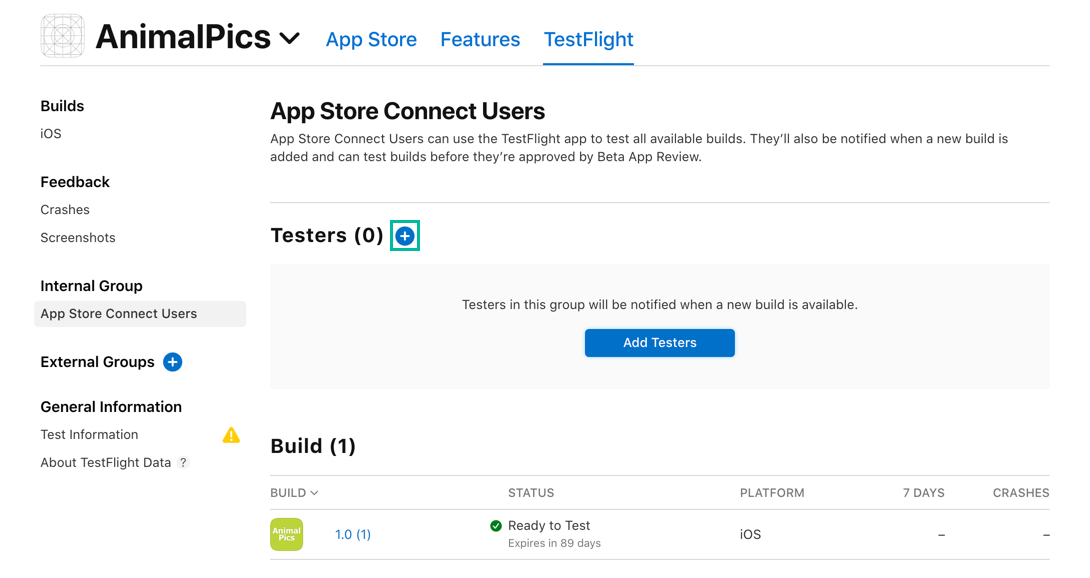Open build 1.0 (1)
The height and width of the screenshot is (578, 1090).
353,534
